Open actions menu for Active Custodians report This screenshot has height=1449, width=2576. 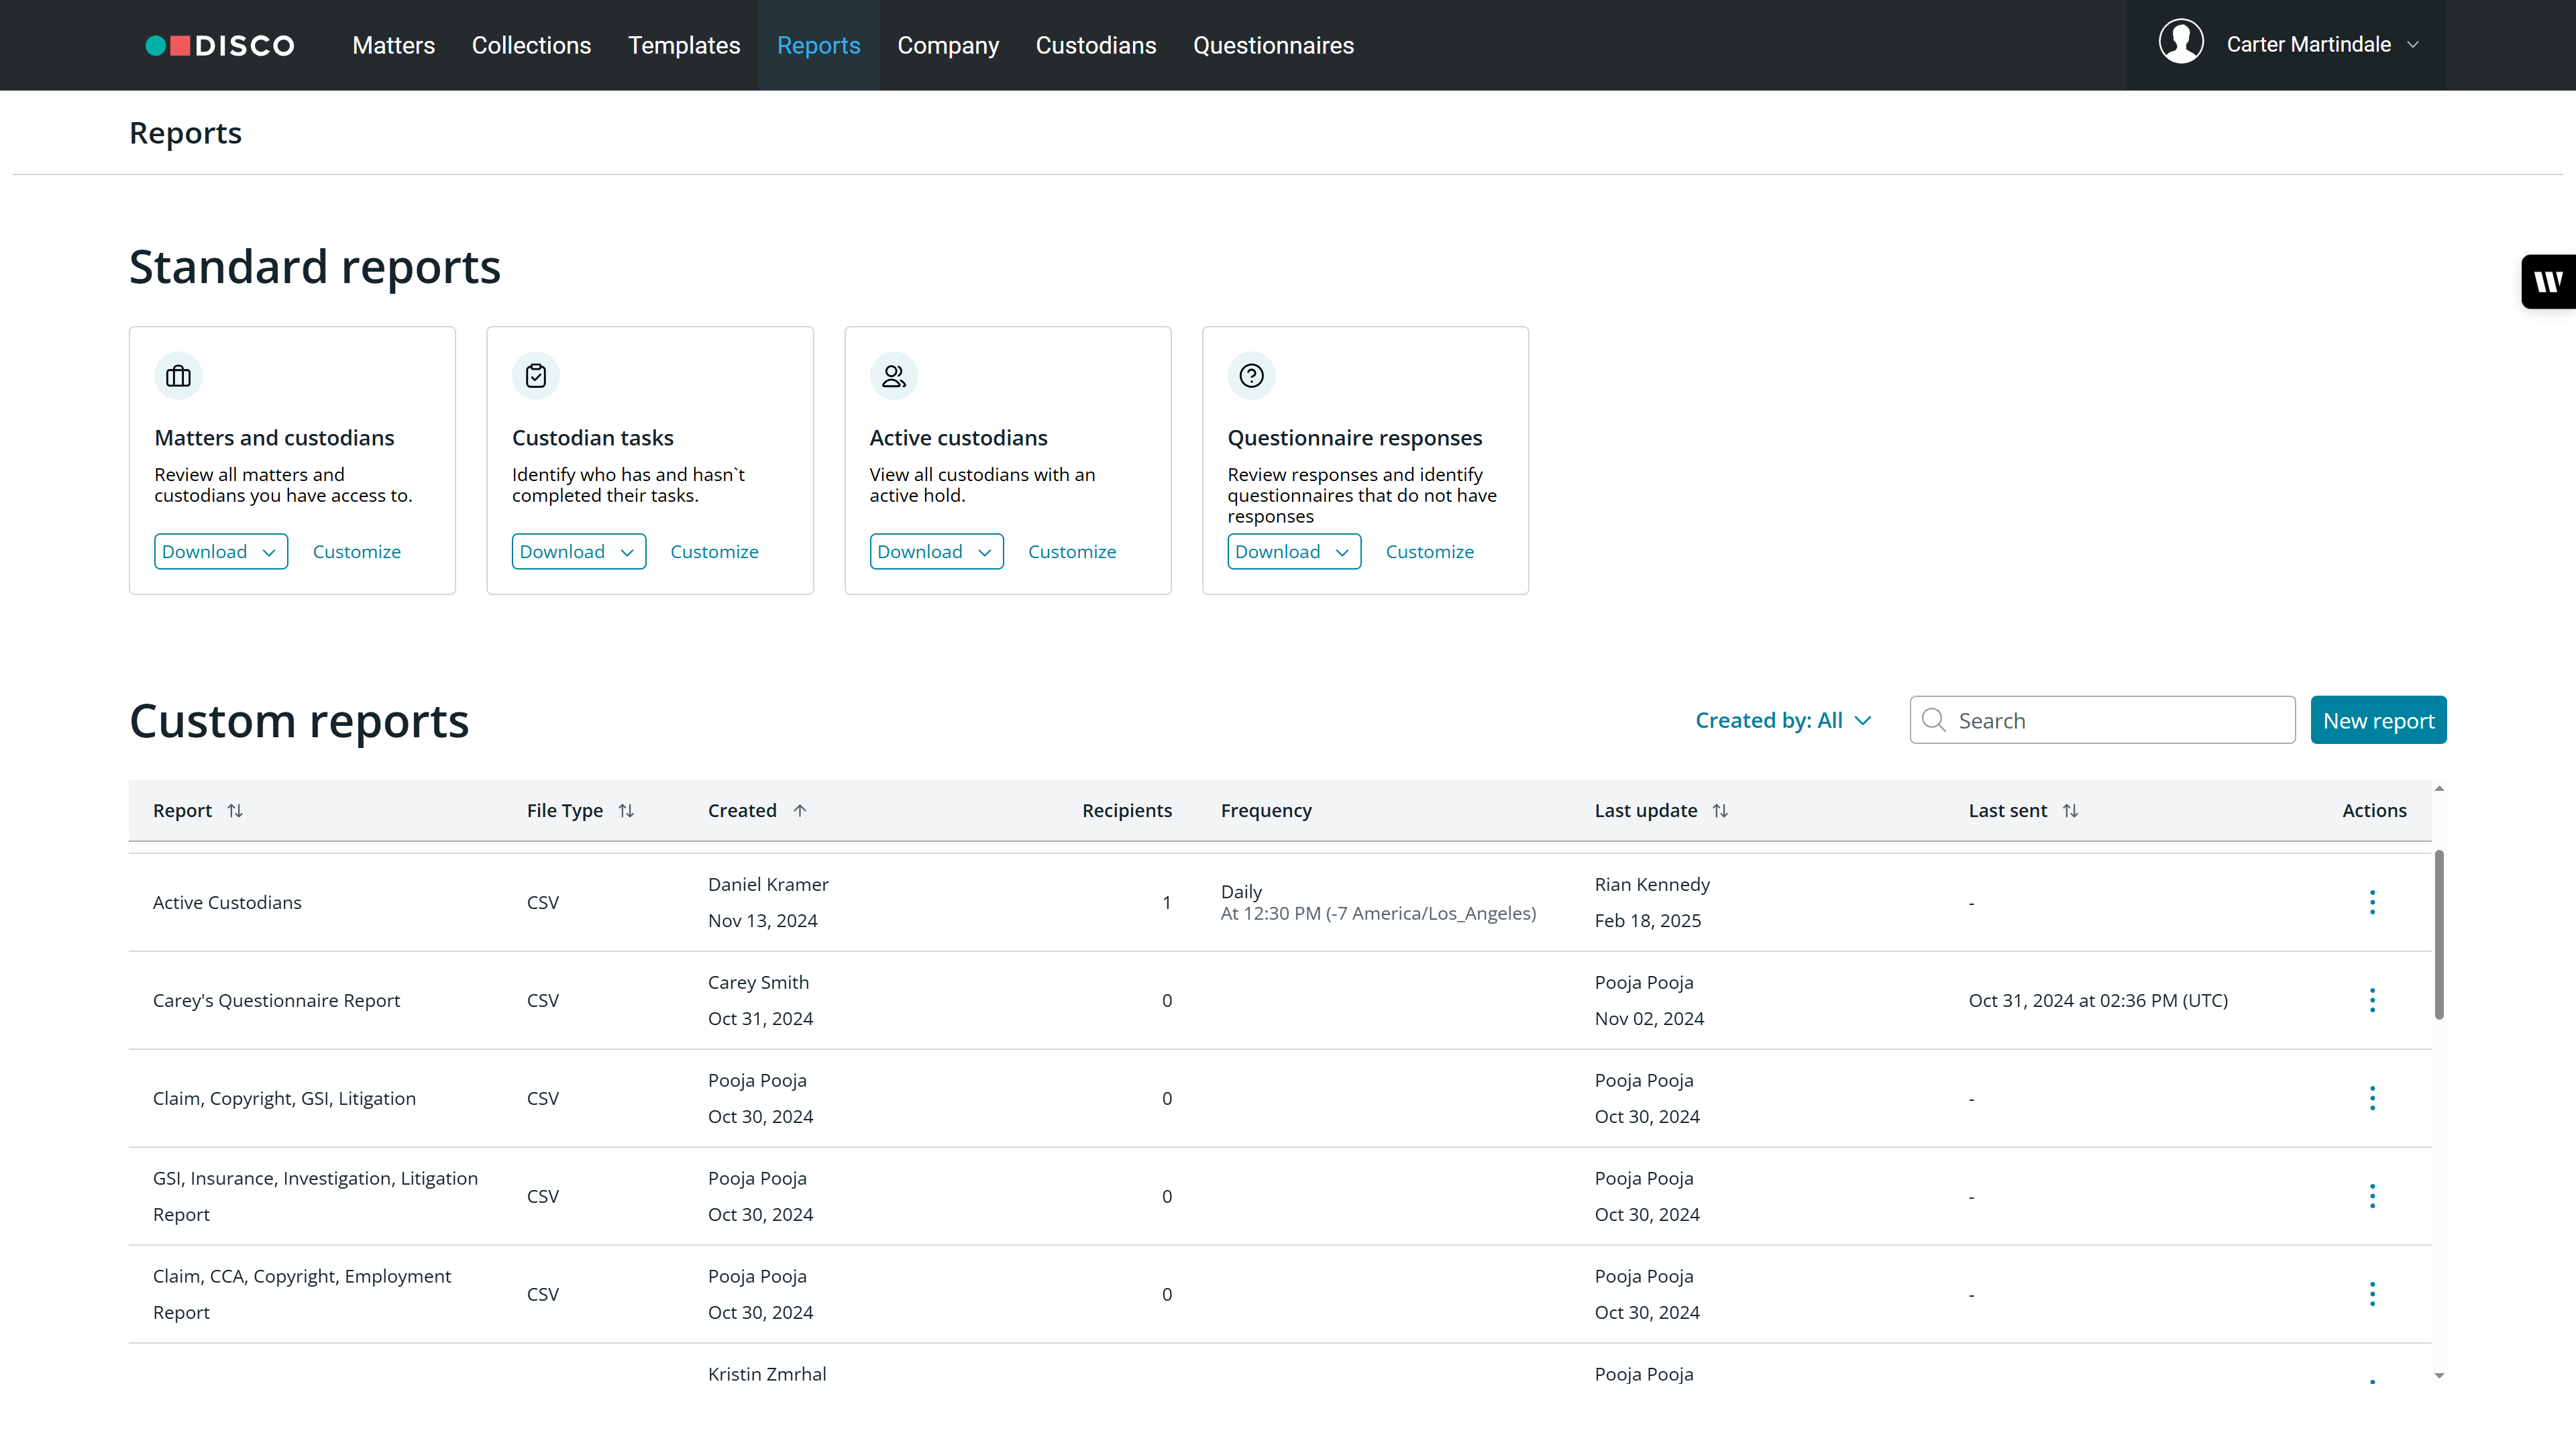[x=2371, y=902]
